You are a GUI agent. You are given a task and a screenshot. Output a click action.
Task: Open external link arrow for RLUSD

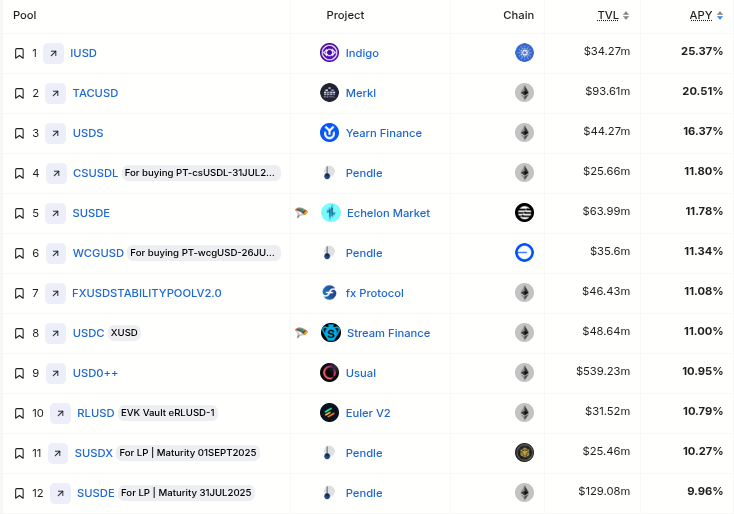[x=60, y=413]
